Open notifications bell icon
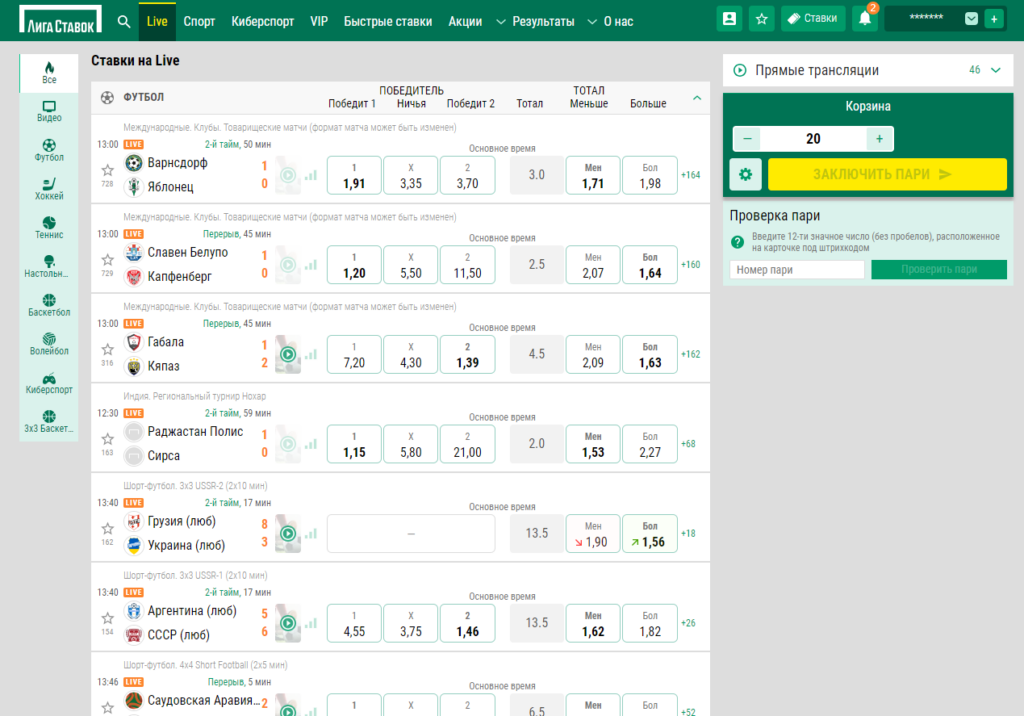1024x716 pixels. 865,19
